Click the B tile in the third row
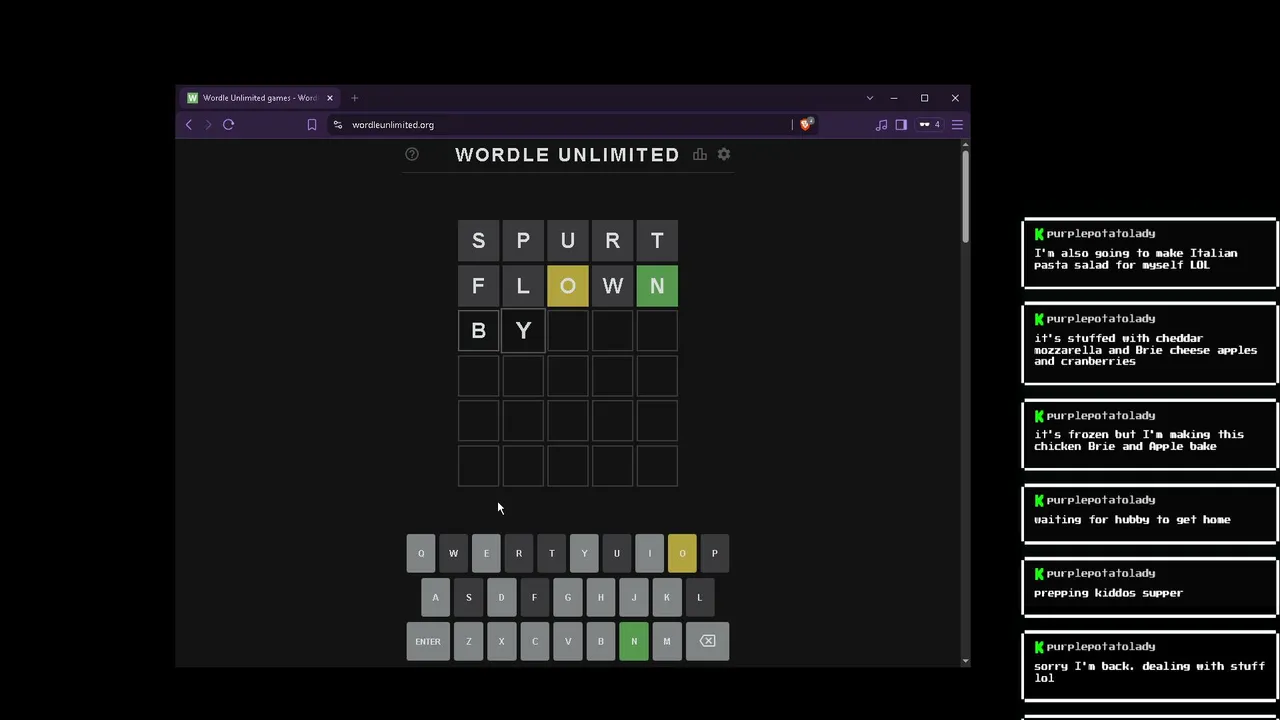 pyautogui.click(x=478, y=331)
